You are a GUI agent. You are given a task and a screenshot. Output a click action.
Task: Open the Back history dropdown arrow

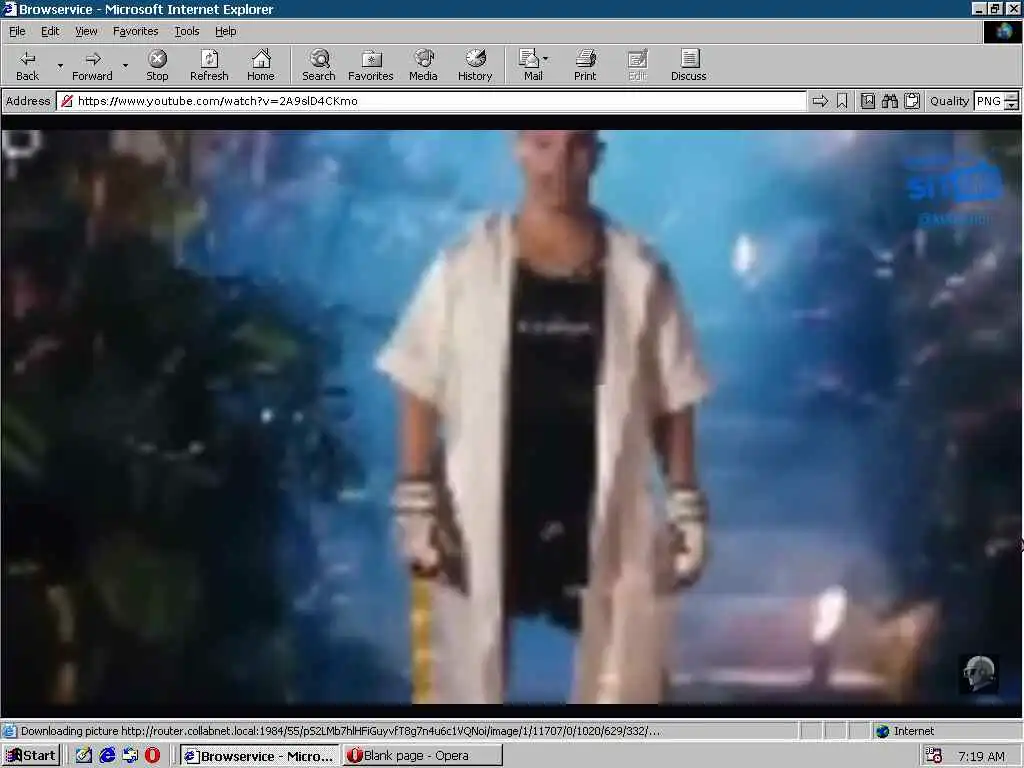60,65
